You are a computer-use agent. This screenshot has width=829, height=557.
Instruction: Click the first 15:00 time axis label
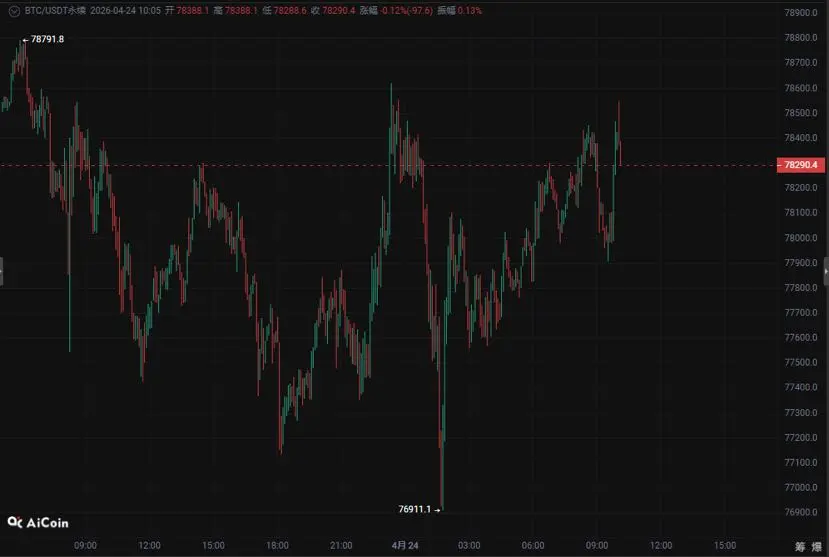213,545
